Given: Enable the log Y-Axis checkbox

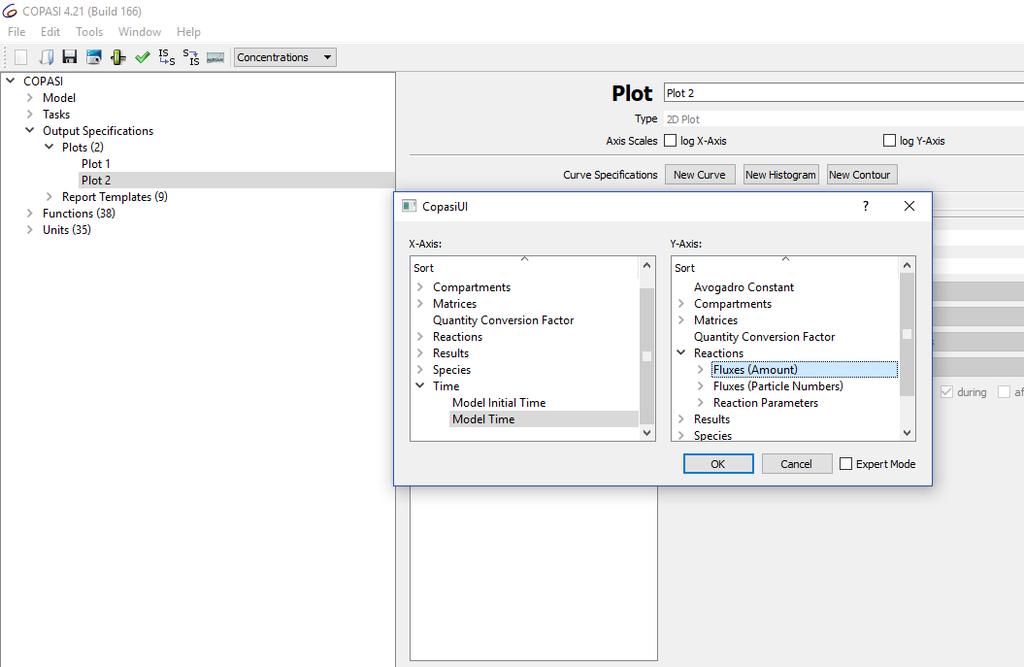Looking at the screenshot, I should (889, 140).
